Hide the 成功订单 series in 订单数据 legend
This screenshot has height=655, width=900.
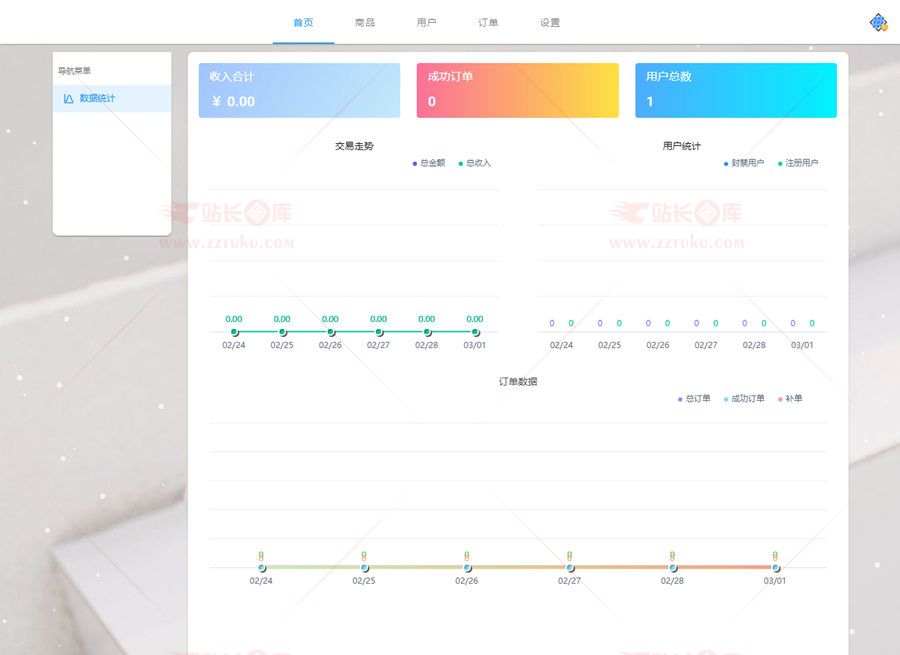click(743, 399)
